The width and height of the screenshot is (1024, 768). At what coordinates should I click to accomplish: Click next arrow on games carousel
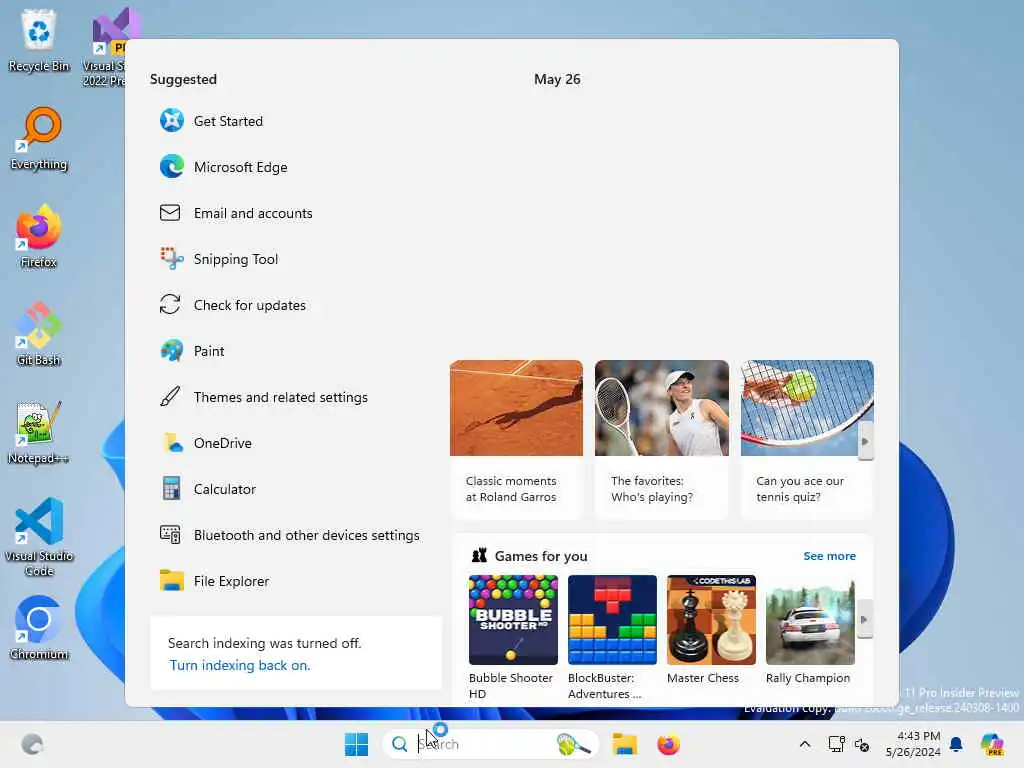(x=864, y=619)
